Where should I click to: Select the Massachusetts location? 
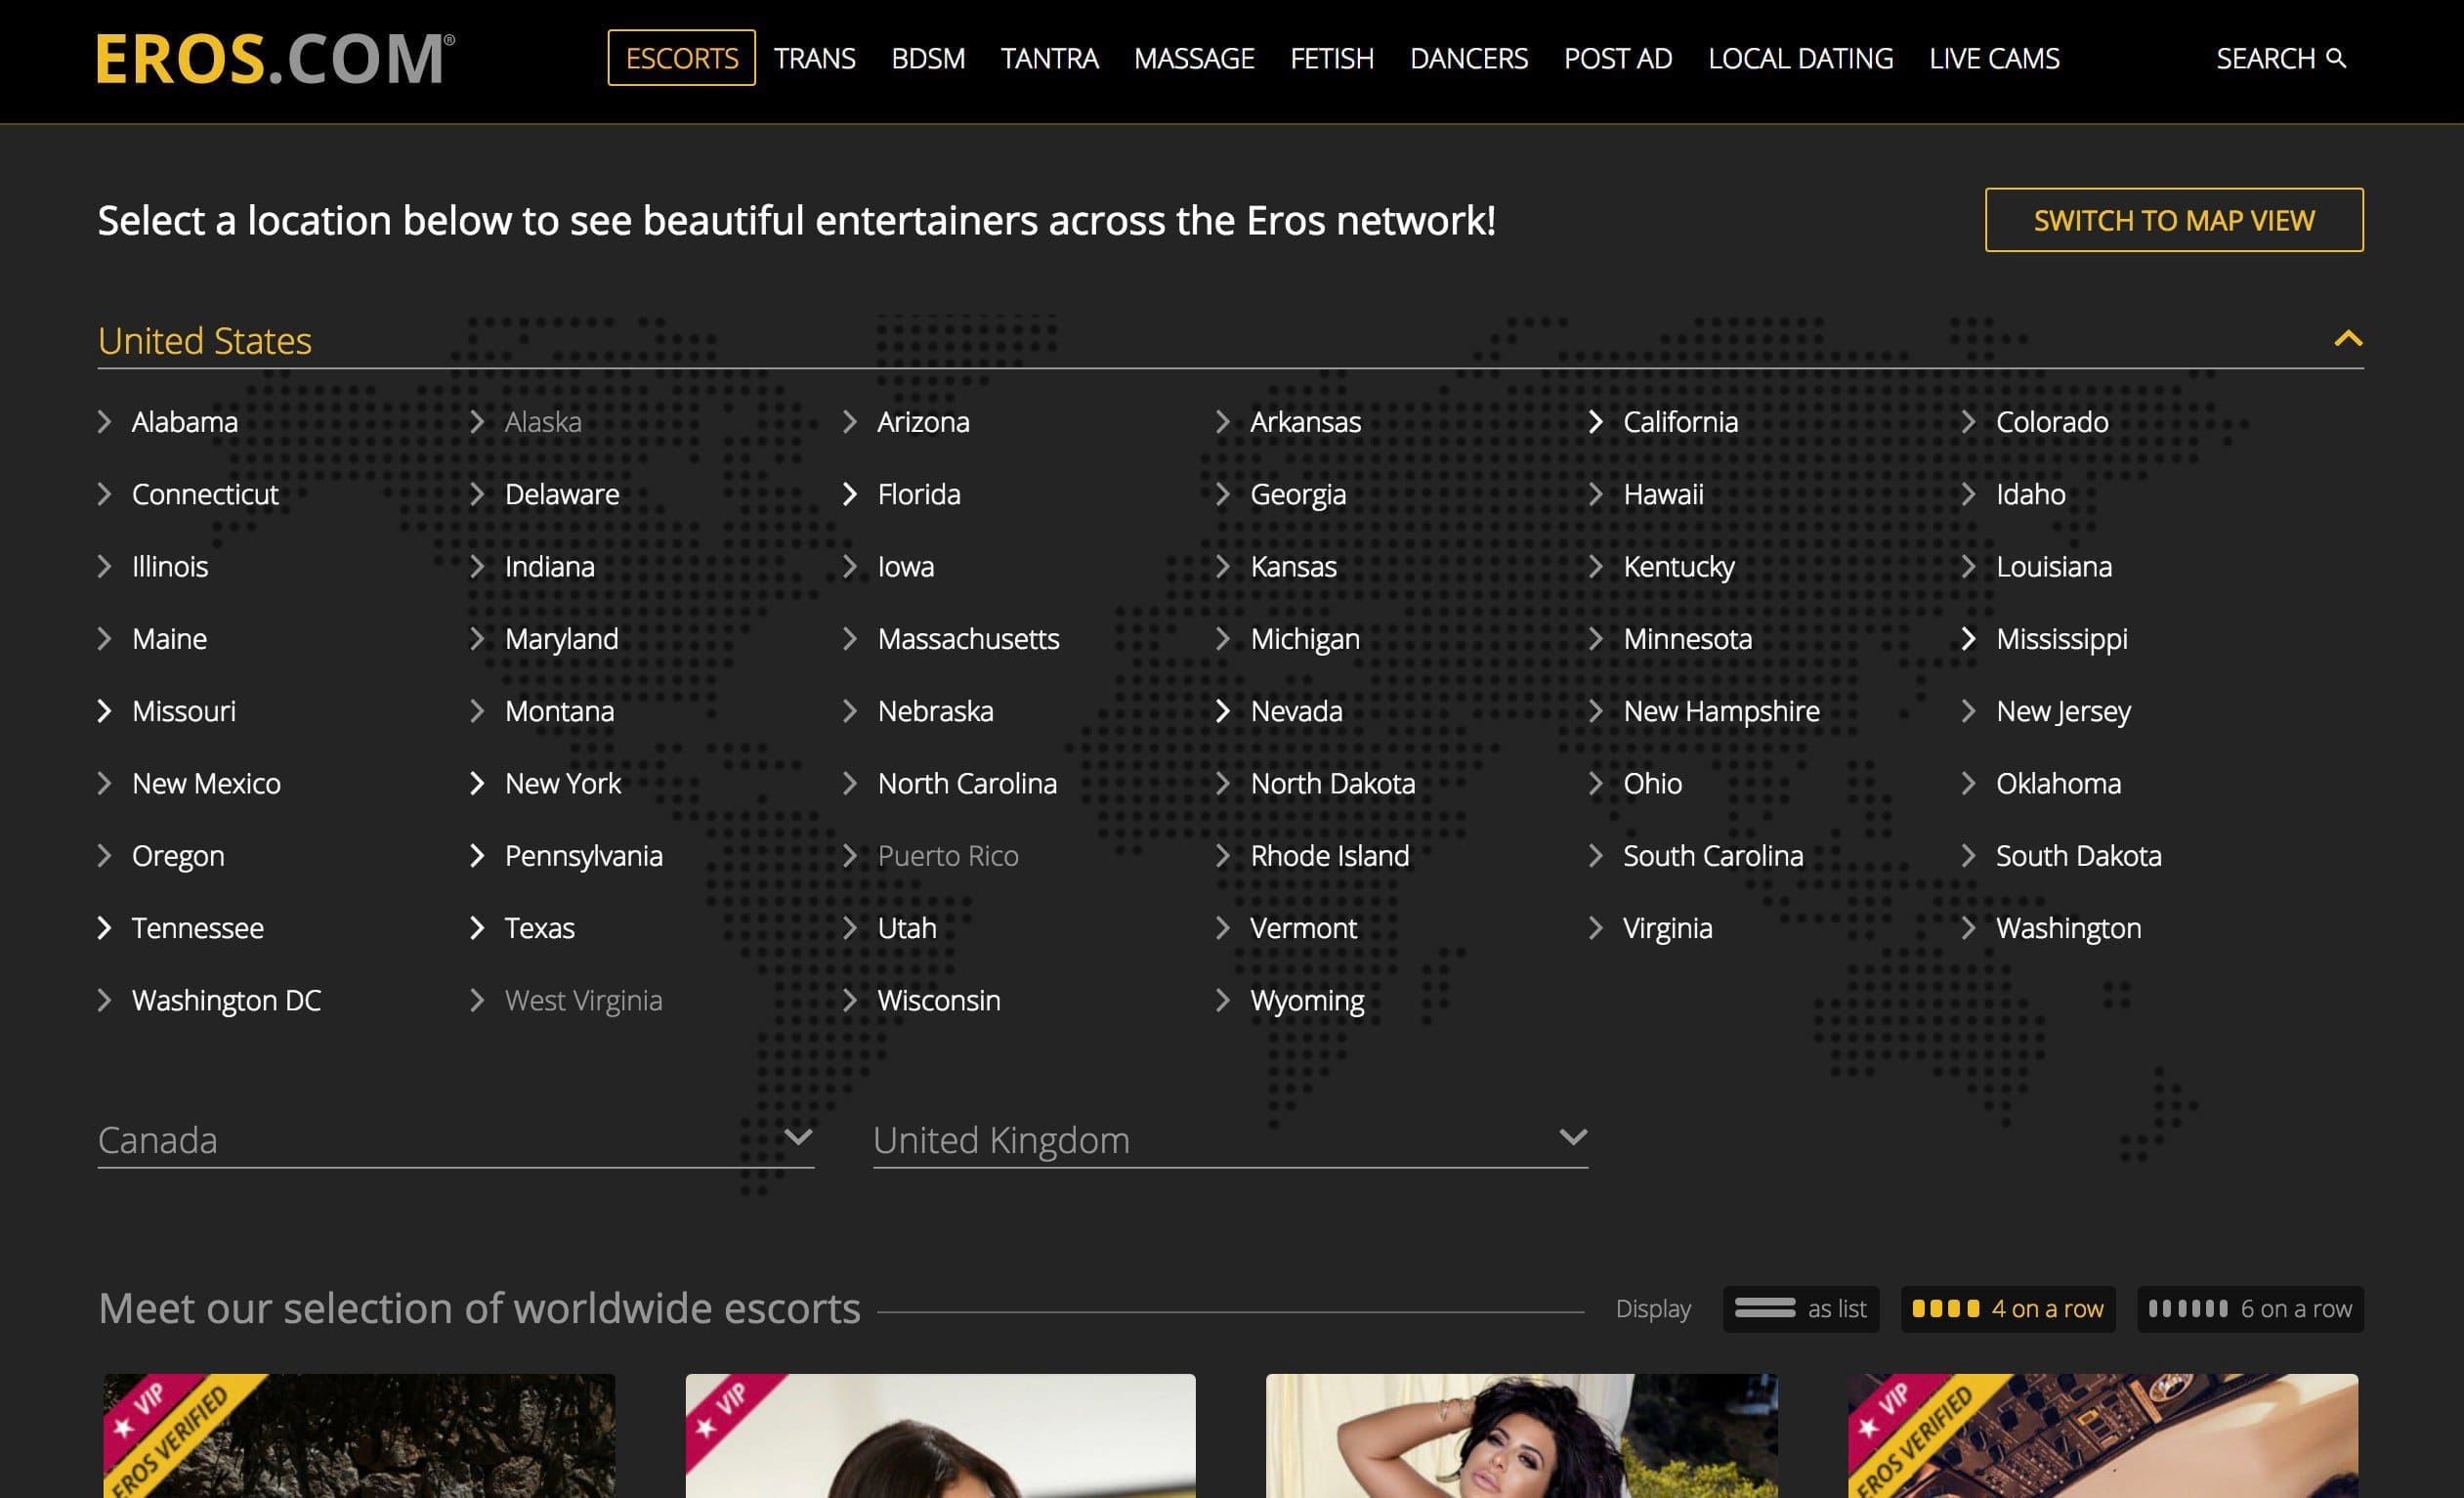coord(968,639)
